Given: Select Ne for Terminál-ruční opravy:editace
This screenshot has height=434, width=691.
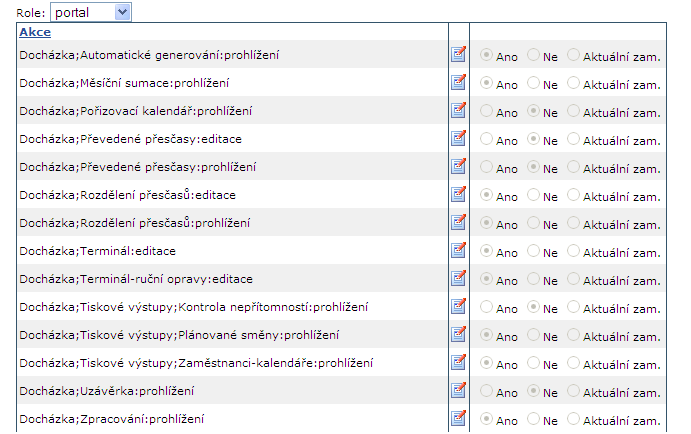Looking at the screenshot, I should coord(533,278).
